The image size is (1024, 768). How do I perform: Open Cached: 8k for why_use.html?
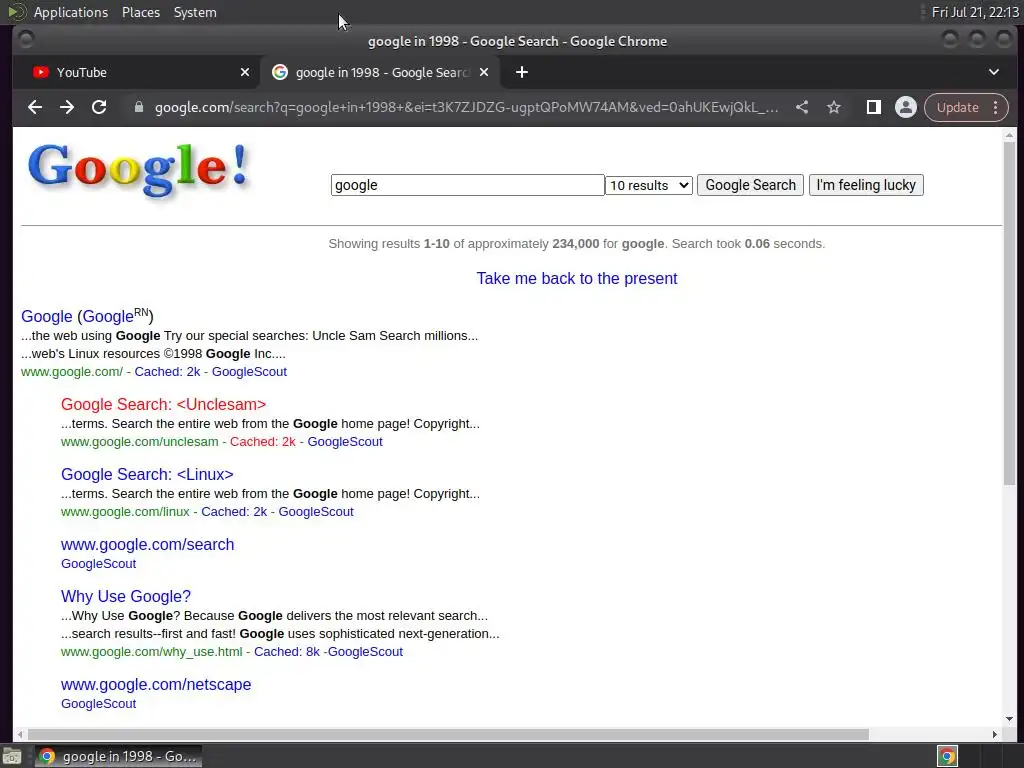[287, 652]
